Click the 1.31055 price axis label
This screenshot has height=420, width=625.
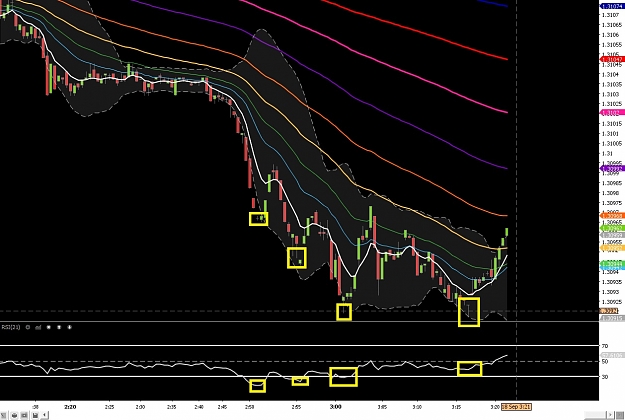(612, 45)
